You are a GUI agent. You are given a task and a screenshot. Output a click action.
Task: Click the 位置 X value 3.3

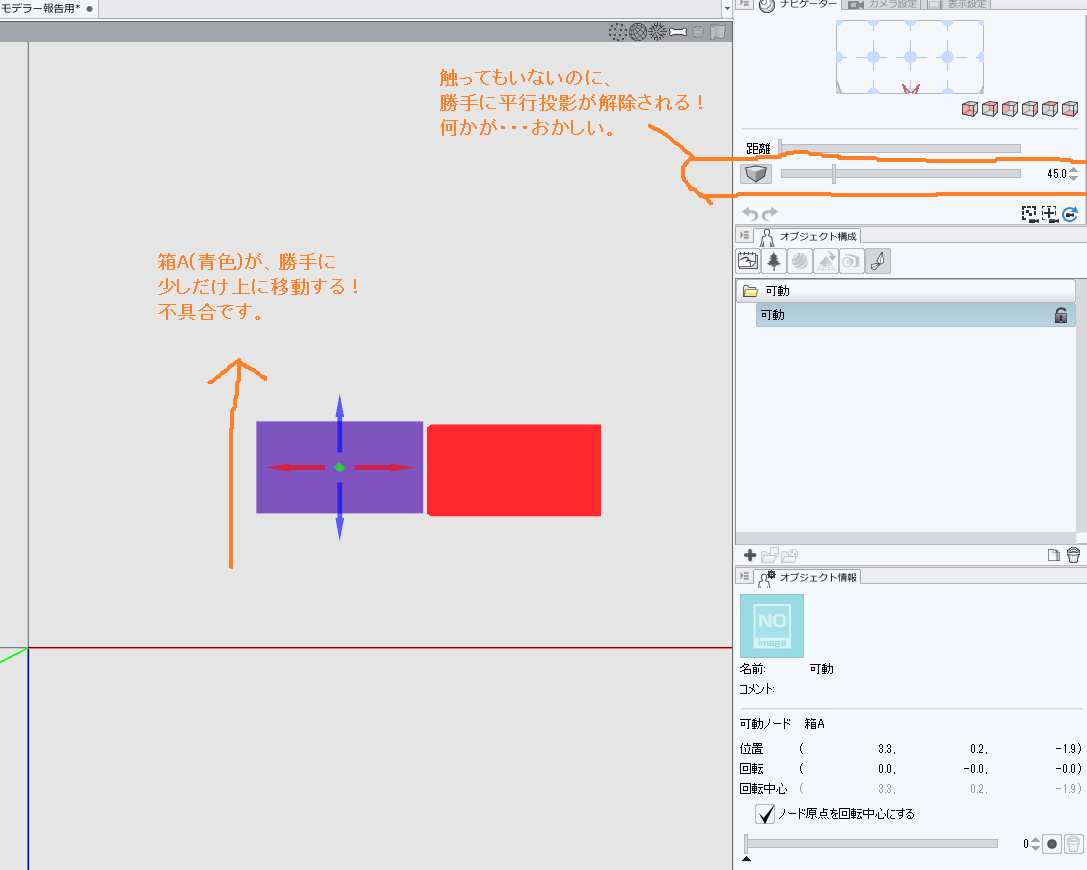click(x=887, y=749)
